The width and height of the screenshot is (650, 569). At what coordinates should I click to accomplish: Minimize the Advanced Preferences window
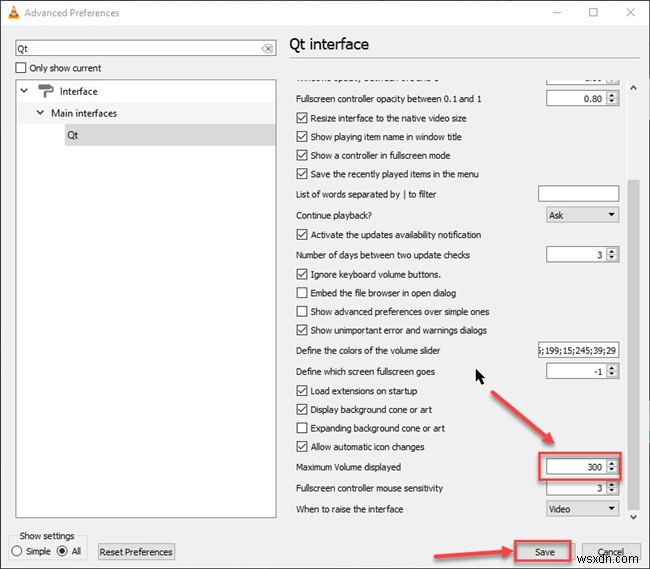pos(557,12)
